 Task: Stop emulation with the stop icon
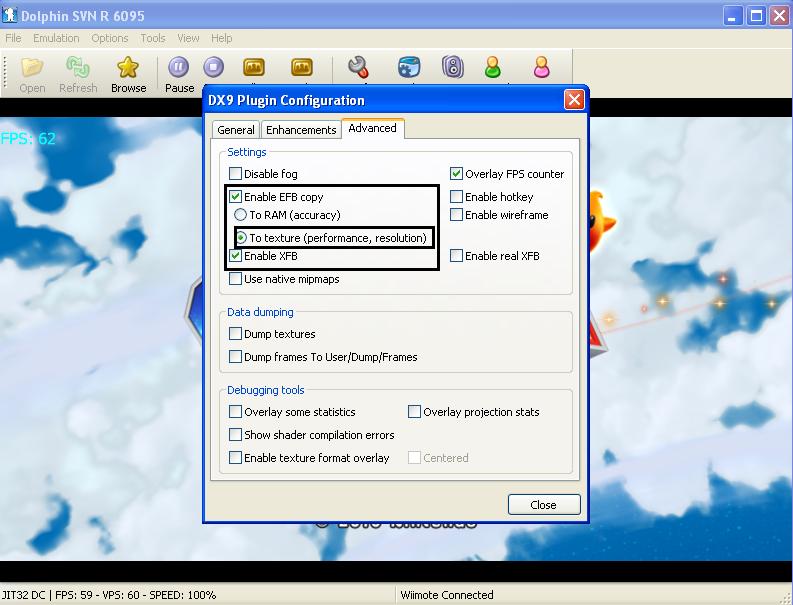pyautogui.click(x=213, y=67)
